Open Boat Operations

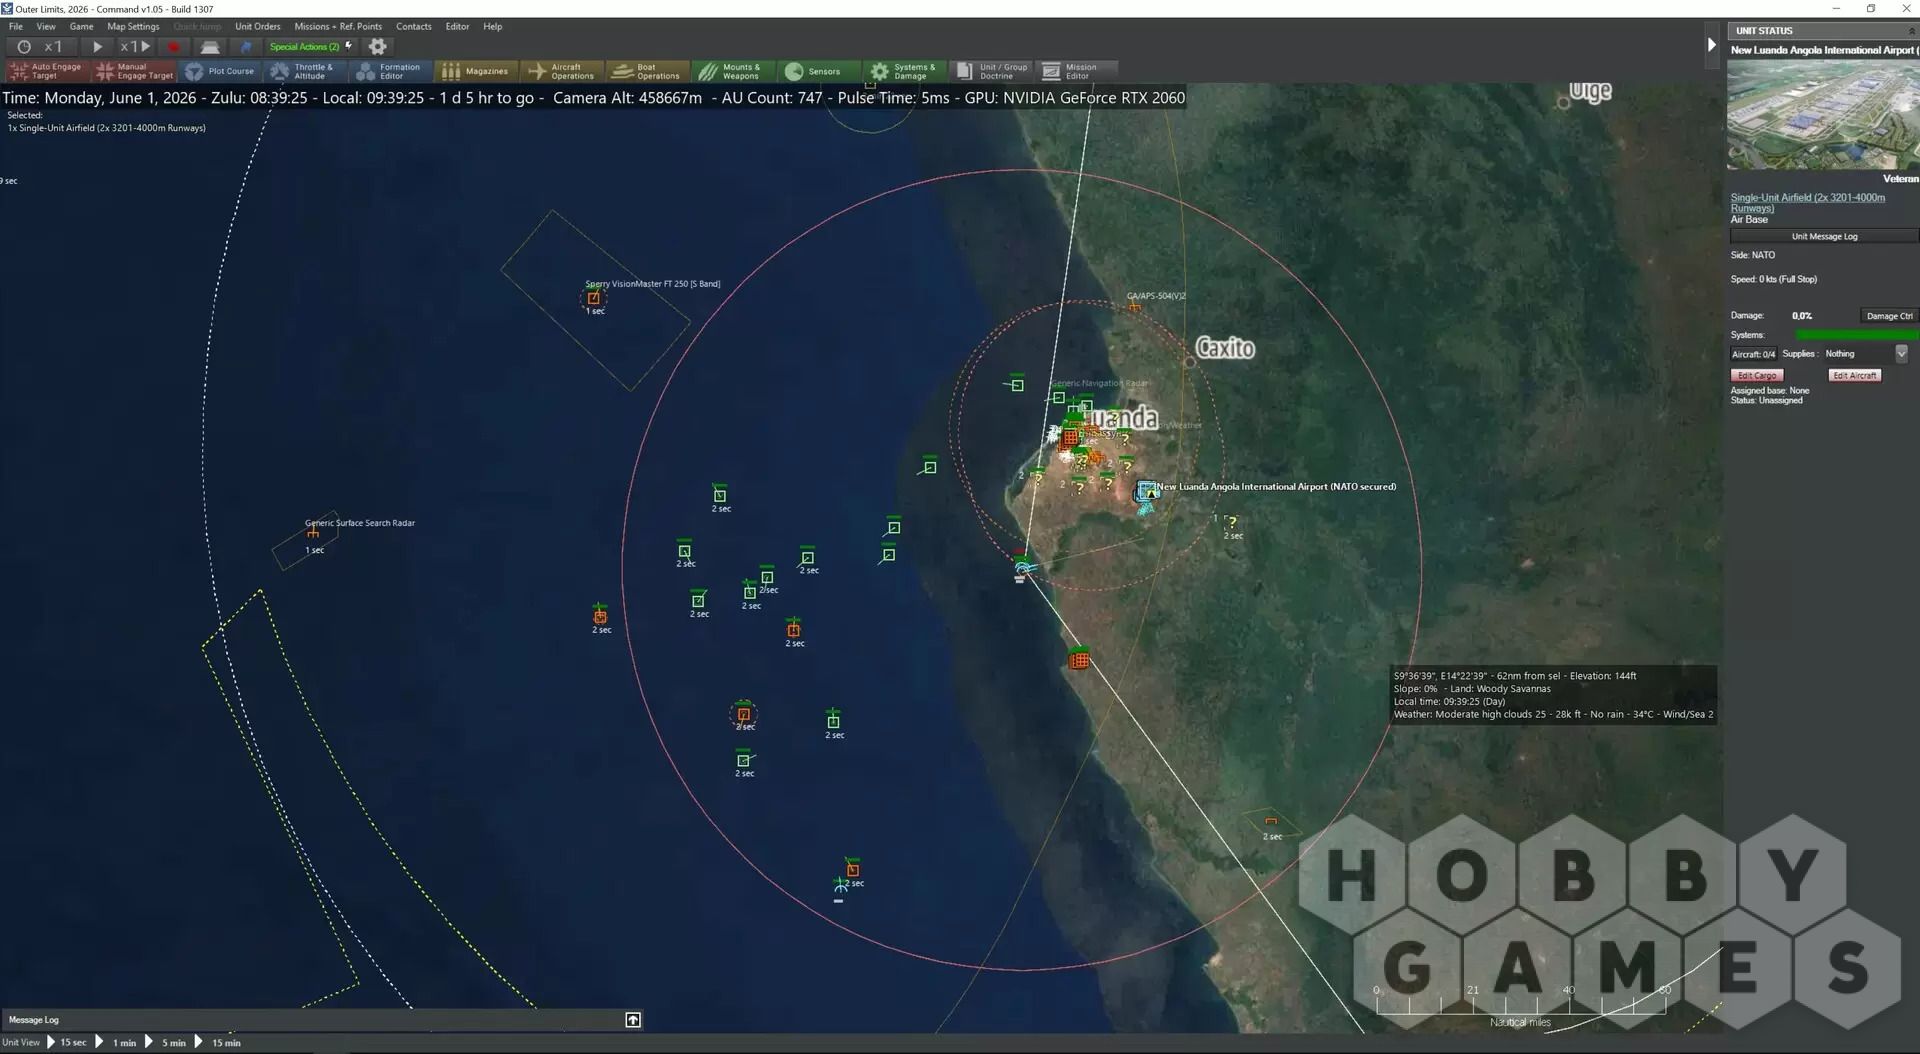pos(648,71)
